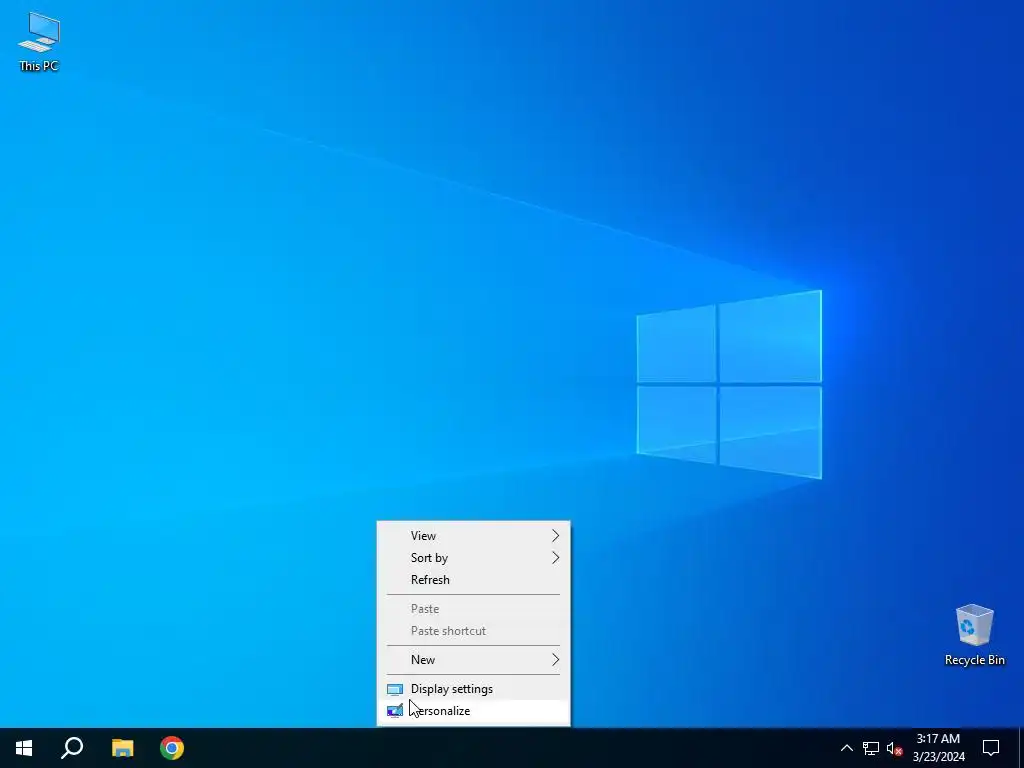The image size is (1024, 768).
Task: Click the arrow beside View
Action: (x=555, y=536)
